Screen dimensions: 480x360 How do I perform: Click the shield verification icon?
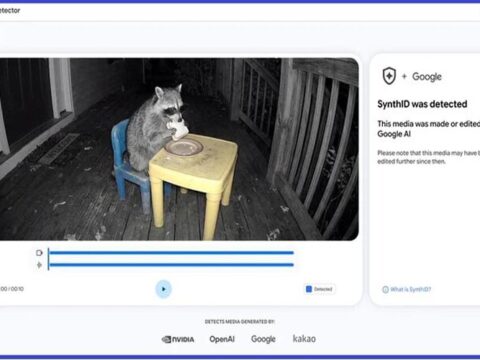(389, 76)
